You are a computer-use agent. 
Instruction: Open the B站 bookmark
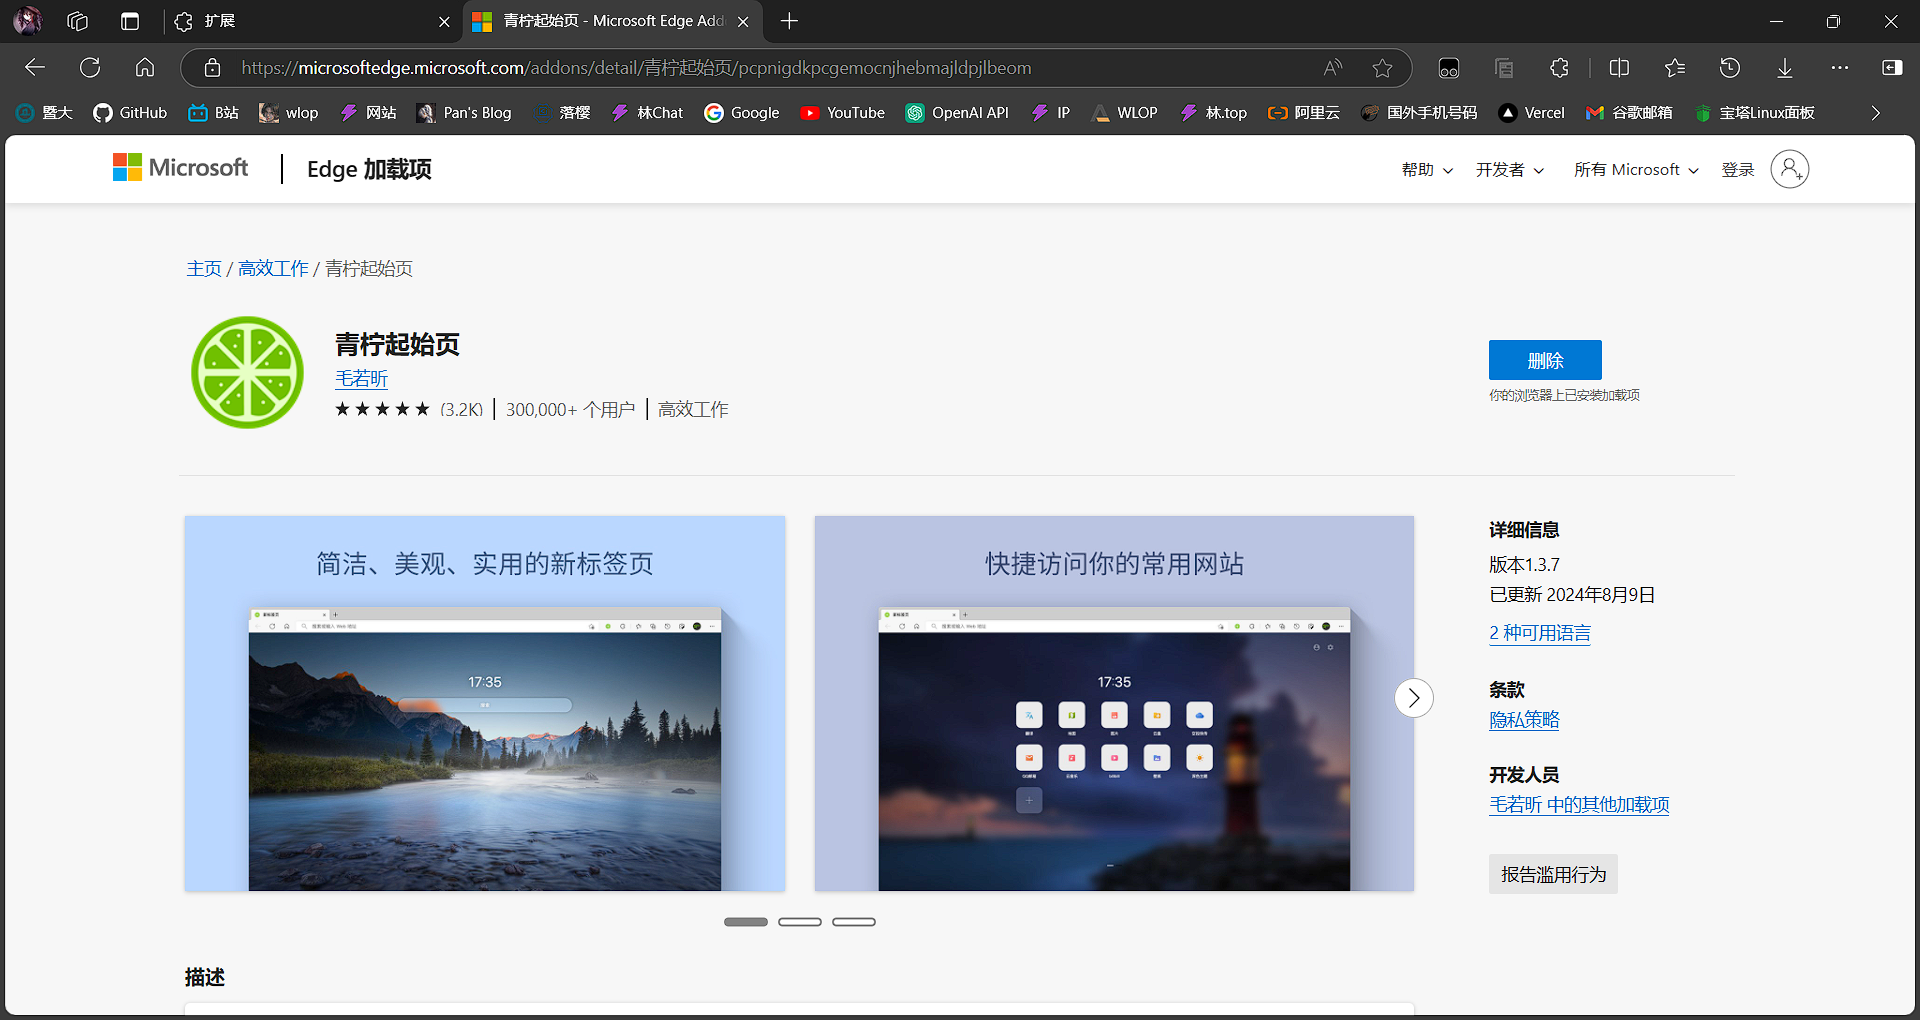[x=213, y=113]
